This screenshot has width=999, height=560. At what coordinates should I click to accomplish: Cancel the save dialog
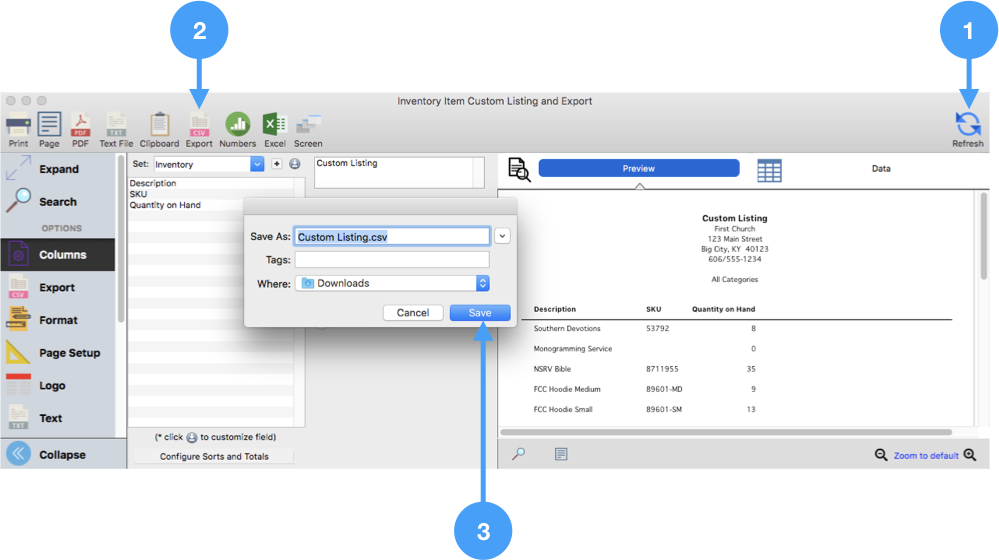(412, 313)
